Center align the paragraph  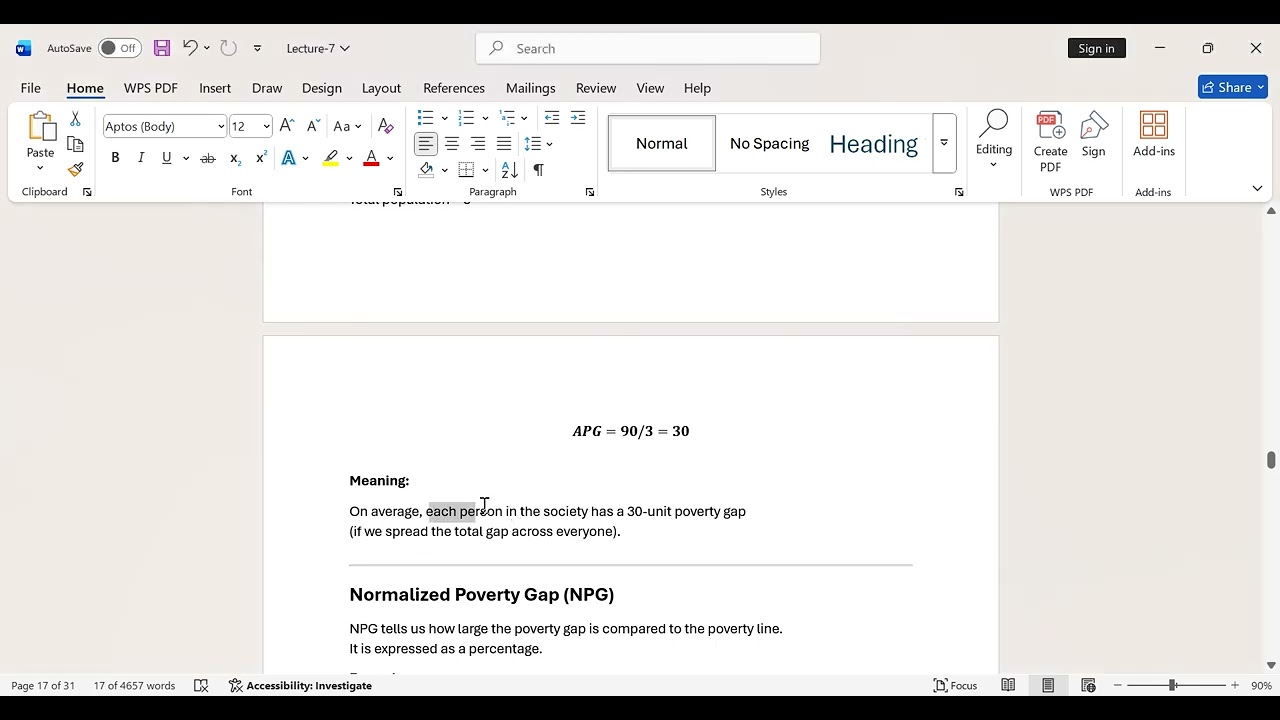452,144
